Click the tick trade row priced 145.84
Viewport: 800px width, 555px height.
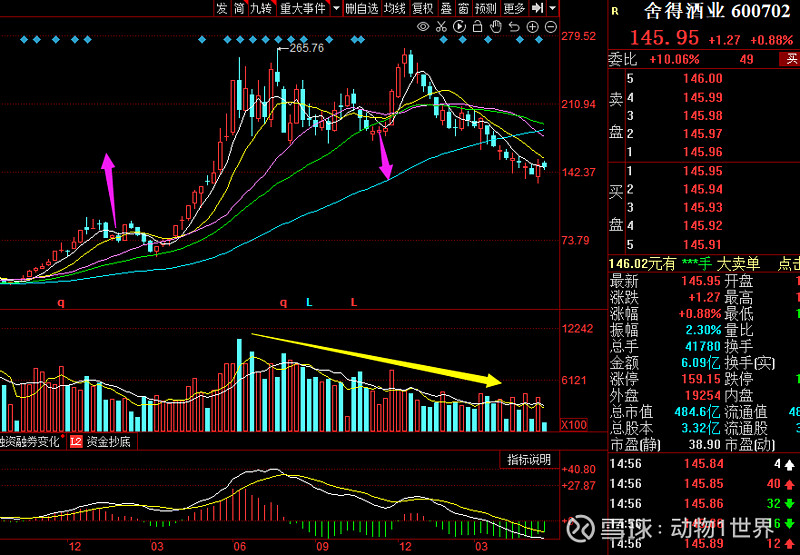coord(705,464)
